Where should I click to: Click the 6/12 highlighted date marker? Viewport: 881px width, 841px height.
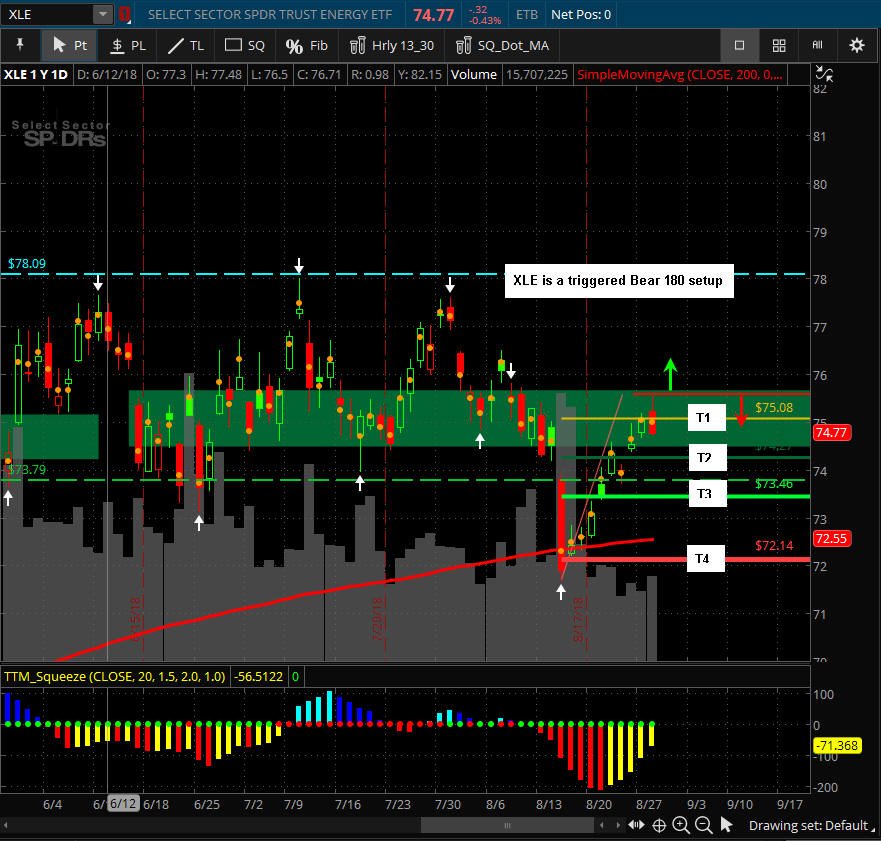click(x=122, y=803)
